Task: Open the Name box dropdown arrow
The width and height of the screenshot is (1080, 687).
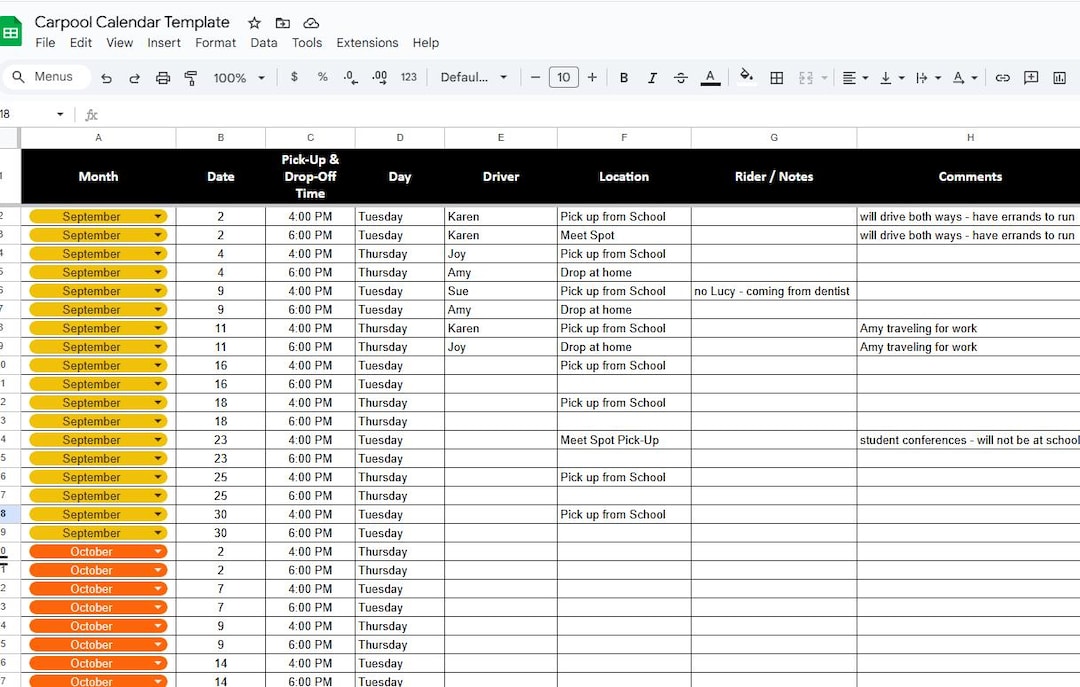Action: coord(60,114)
